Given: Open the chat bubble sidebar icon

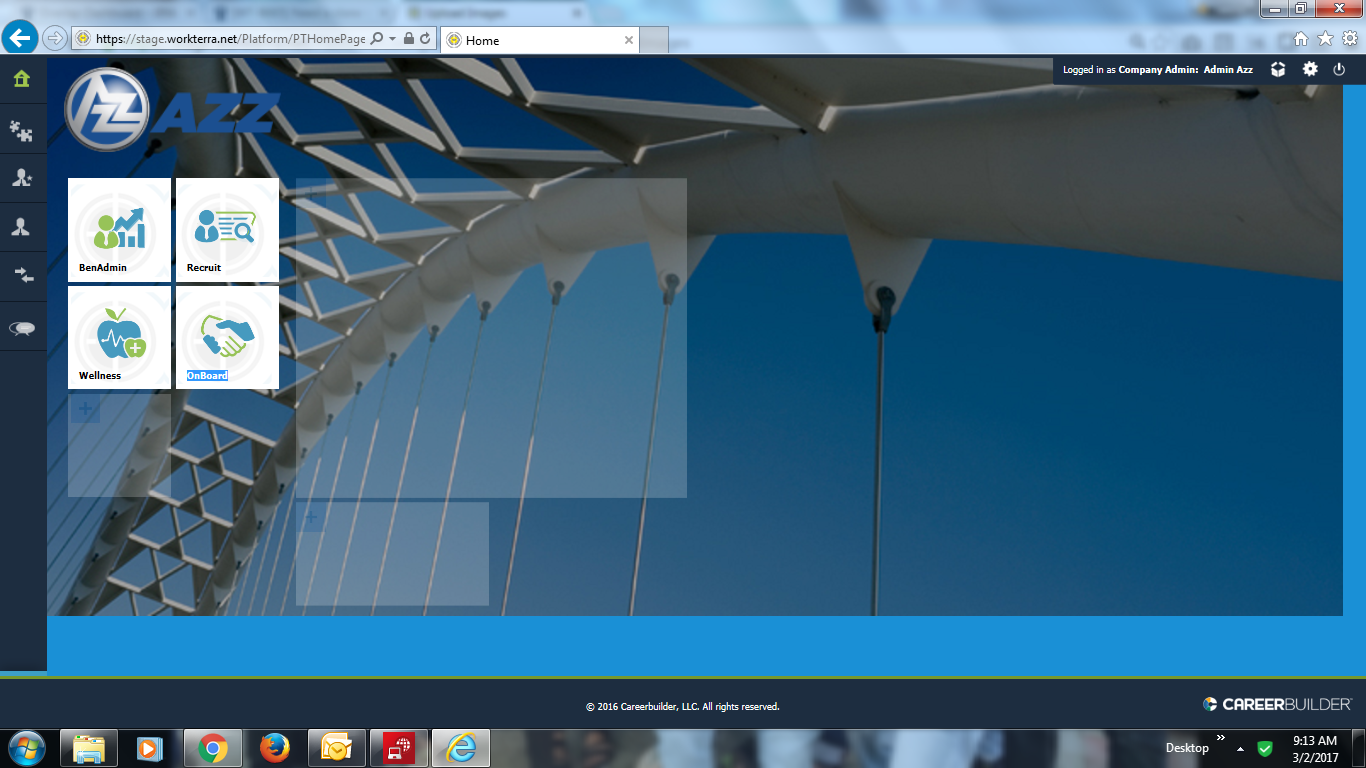Looking at the screenshot, I should pos(22,328).
